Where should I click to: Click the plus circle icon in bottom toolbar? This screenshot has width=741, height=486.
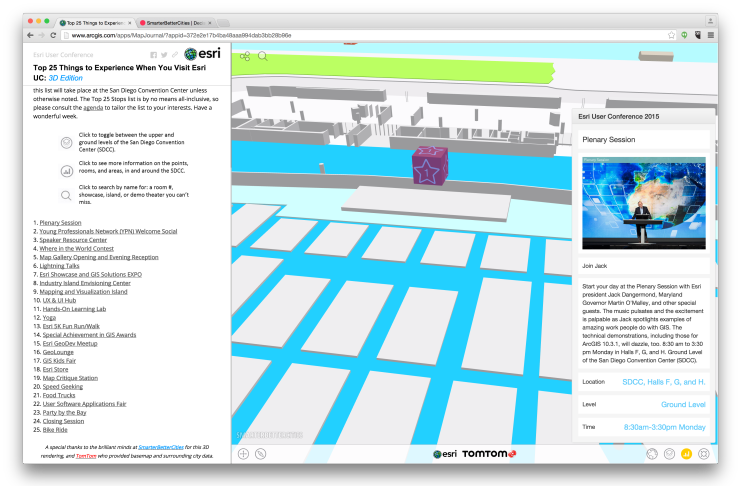243,454
